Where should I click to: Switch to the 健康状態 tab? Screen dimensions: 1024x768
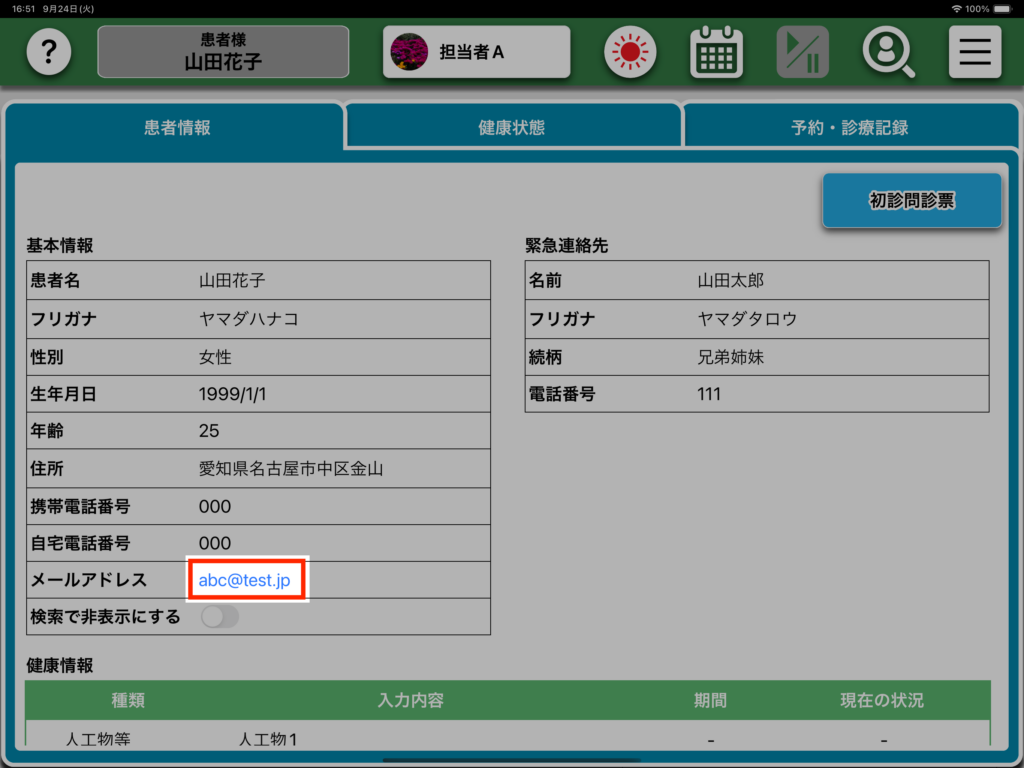tap(512, 128)
